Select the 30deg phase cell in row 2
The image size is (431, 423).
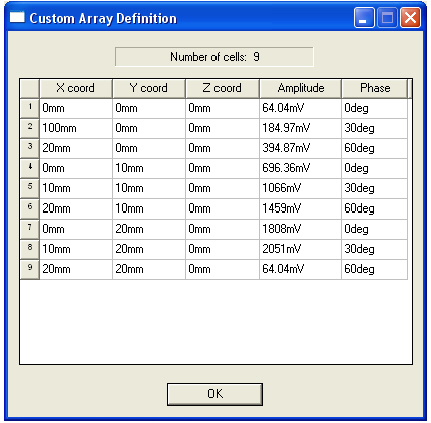(375, 128)
